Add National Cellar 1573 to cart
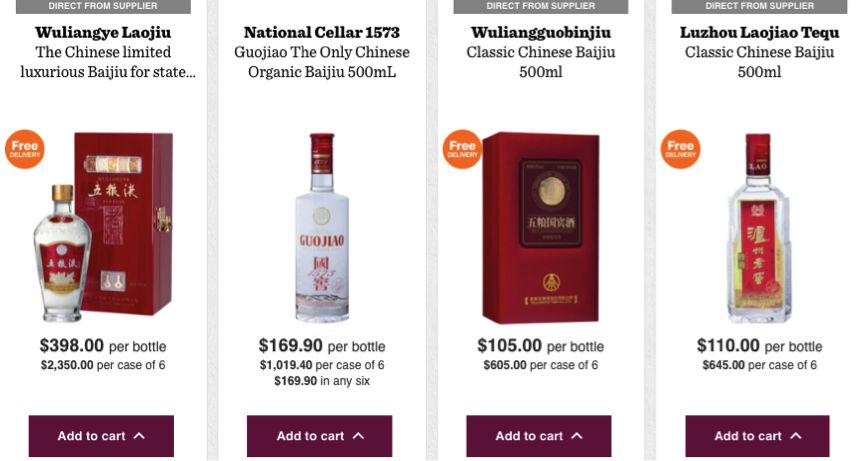The width and height of the screenshot is (859, 461). tap(310, 436)
